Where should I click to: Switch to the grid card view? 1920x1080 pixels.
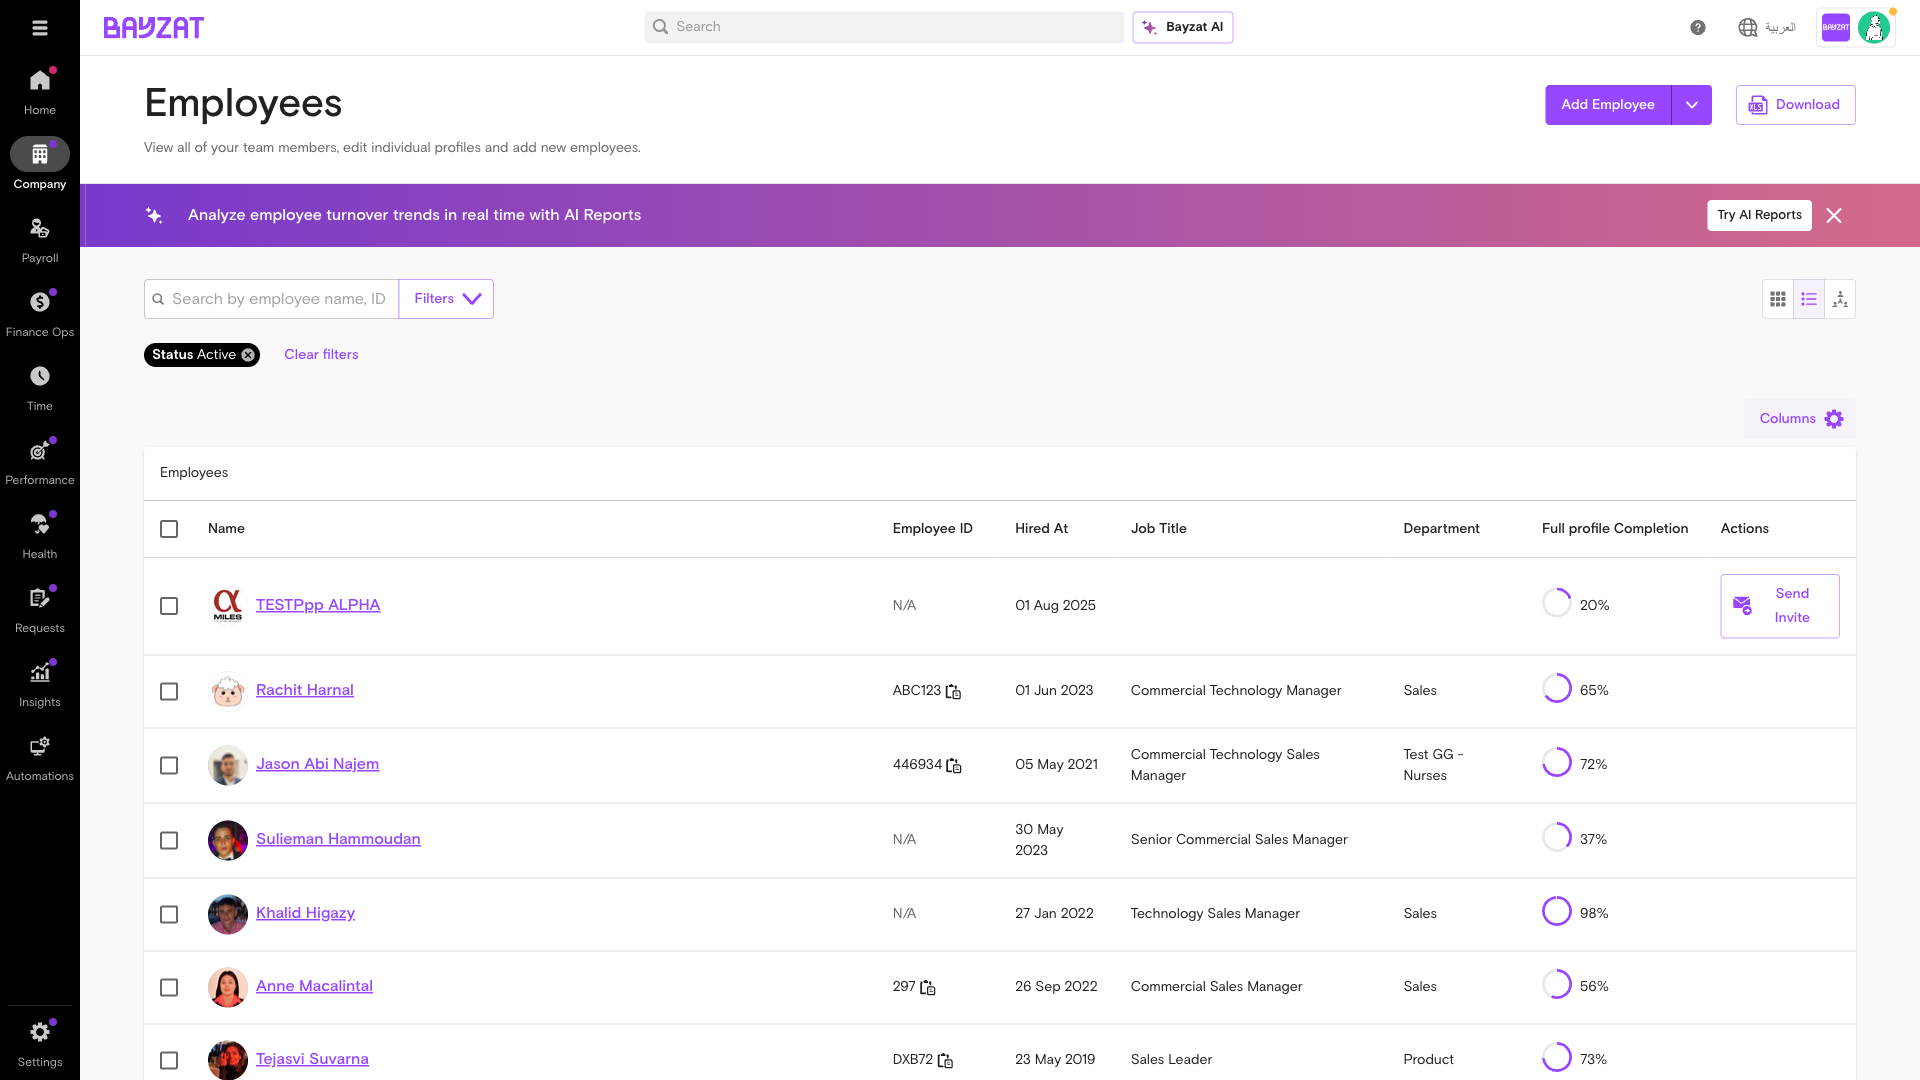pyautogui.click(x=1778, y=299)
